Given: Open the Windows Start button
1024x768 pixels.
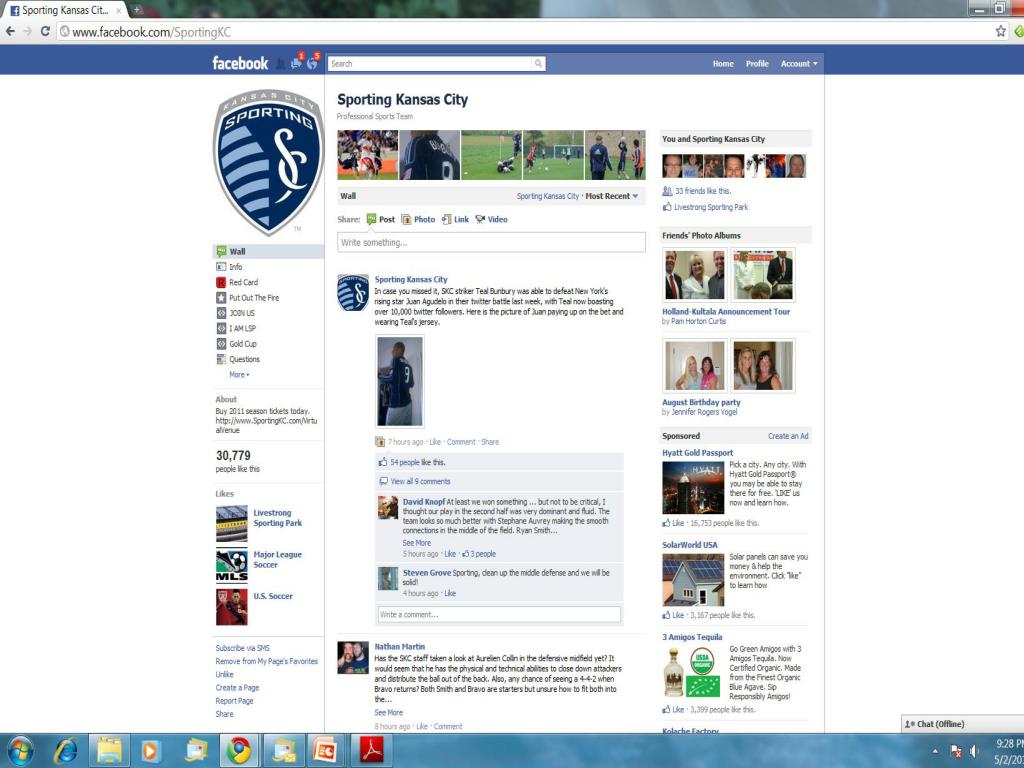Looking at the screenshot, I should 20,751.
